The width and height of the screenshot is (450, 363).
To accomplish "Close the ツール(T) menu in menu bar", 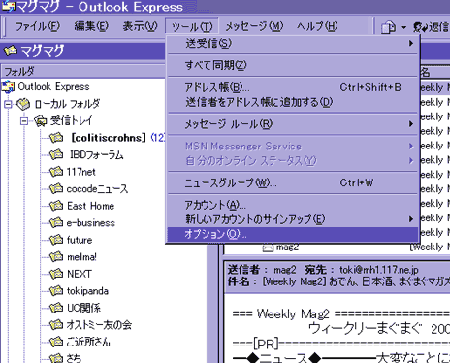I will (x=192, y=26).
